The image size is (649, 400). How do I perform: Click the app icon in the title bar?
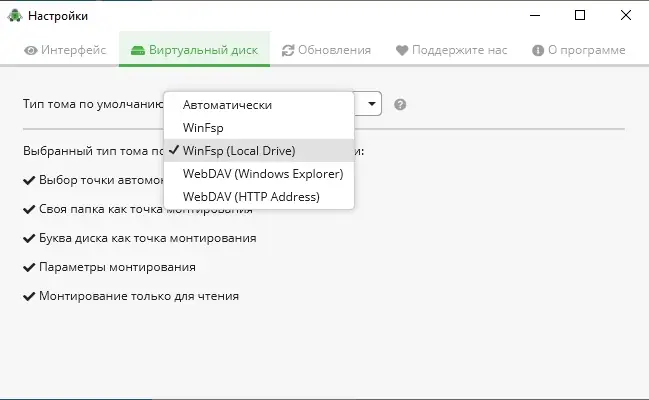[14, 15]
